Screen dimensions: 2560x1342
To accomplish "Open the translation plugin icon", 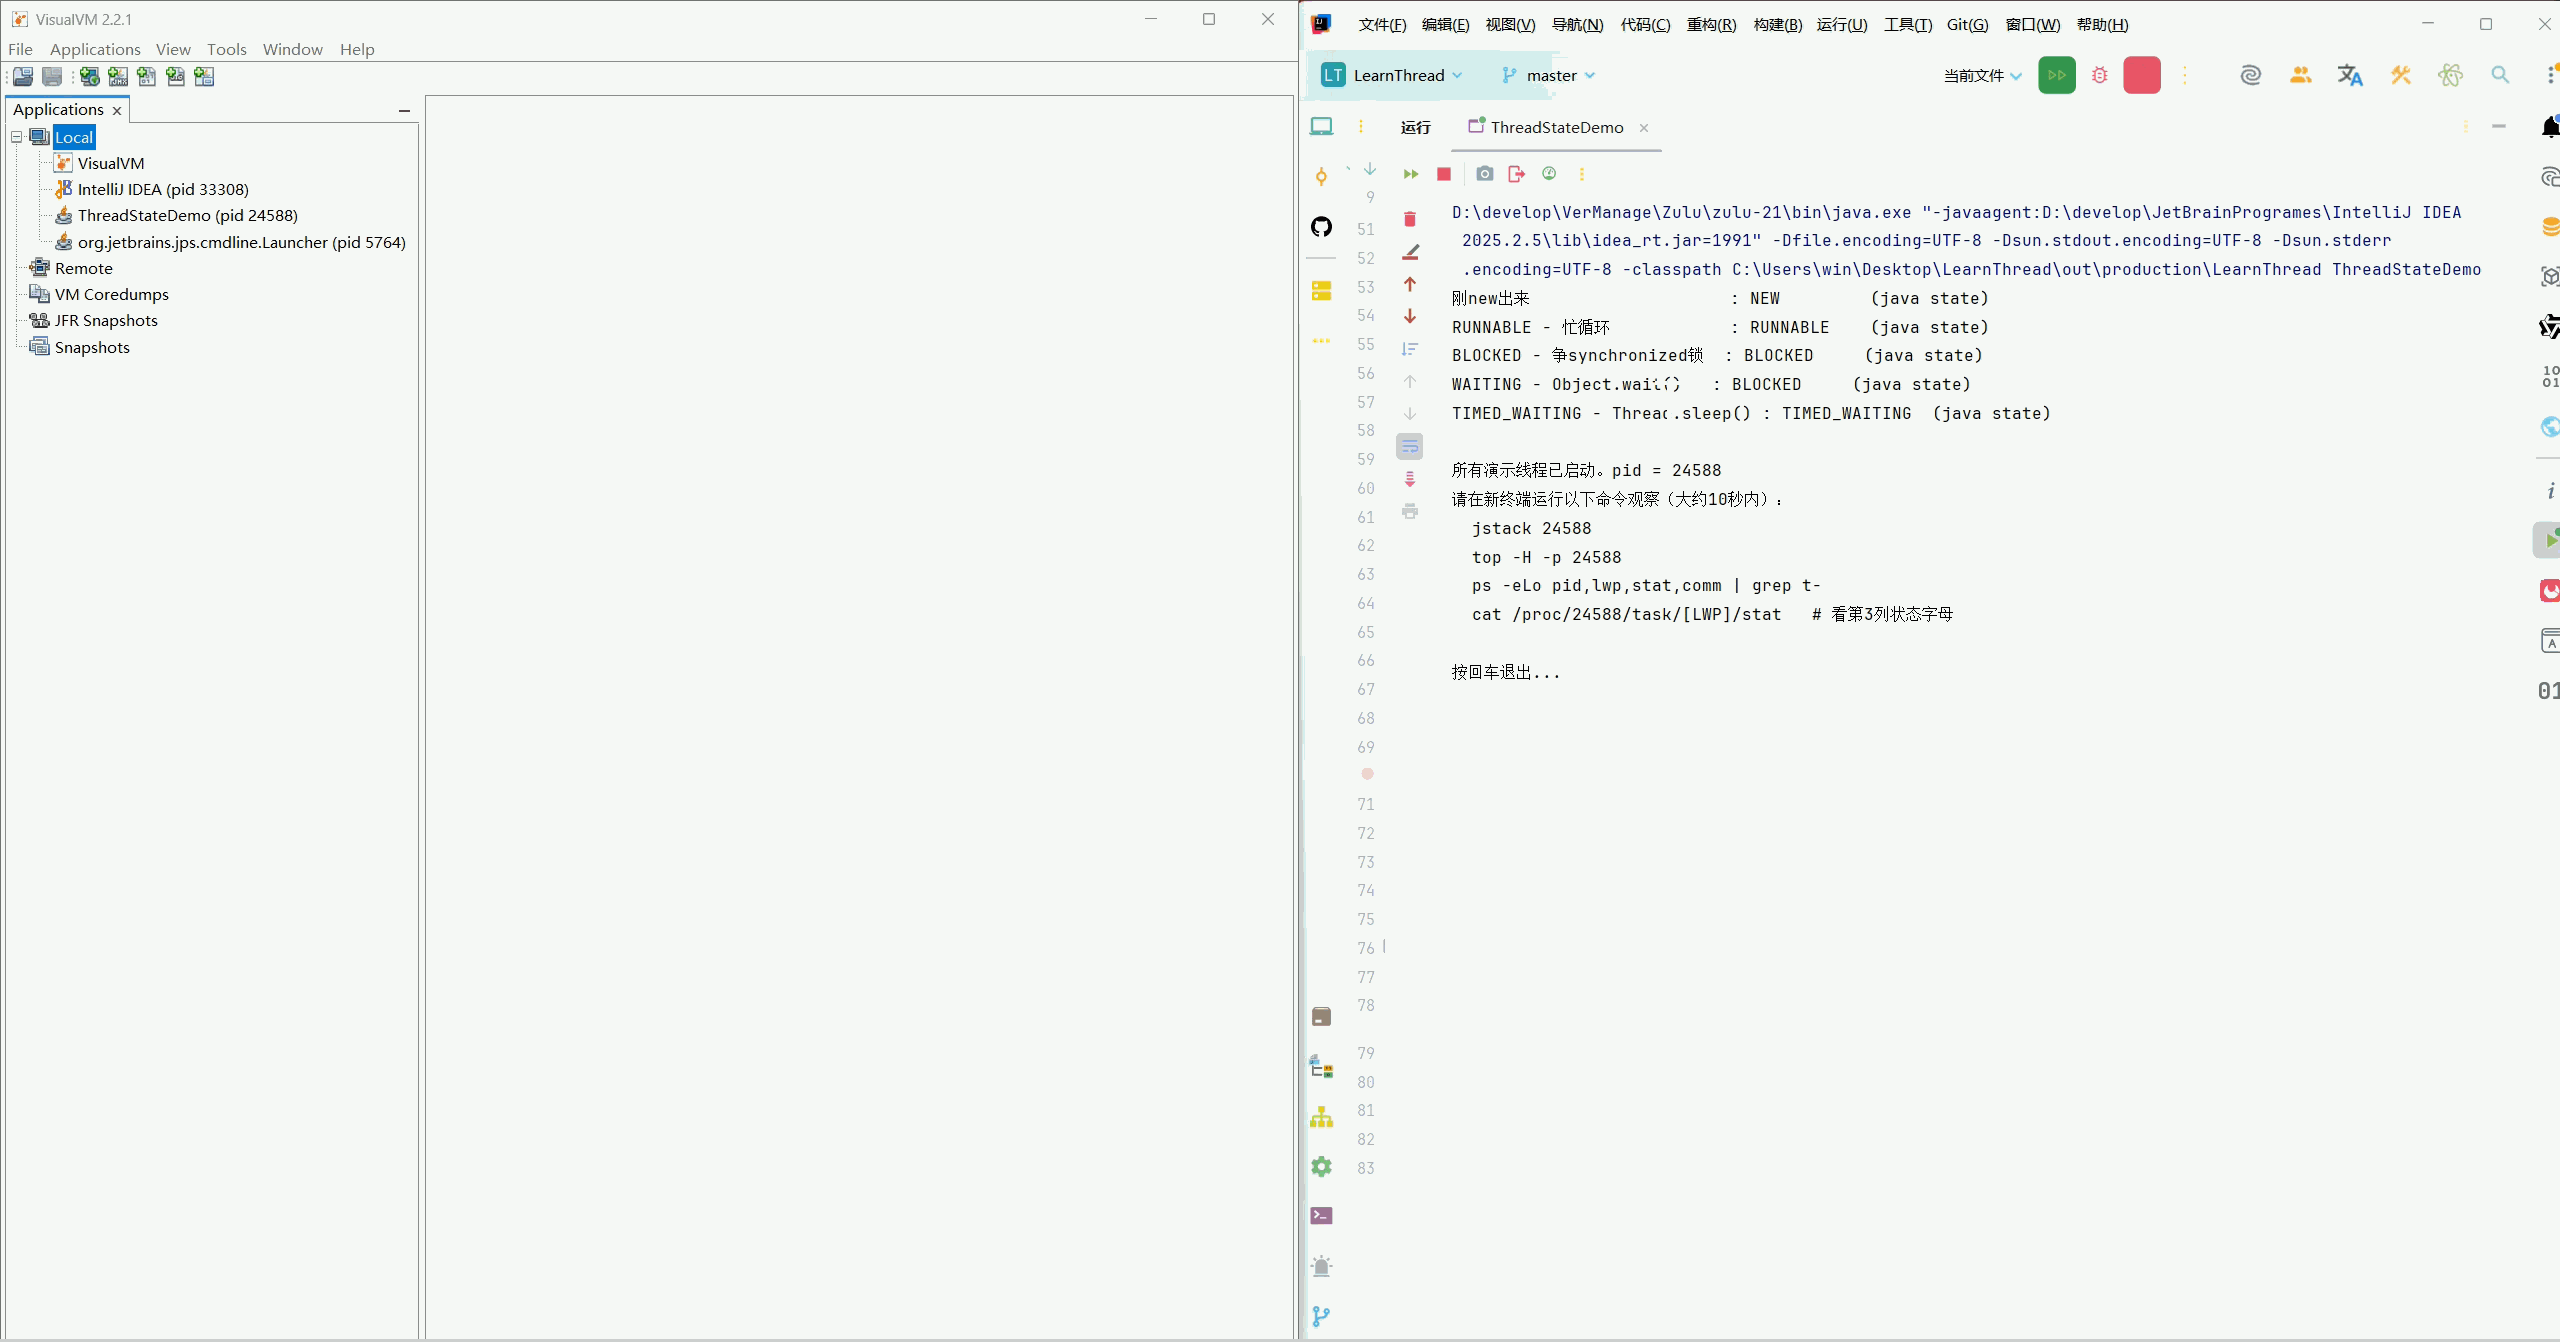I will (2350, 75).
